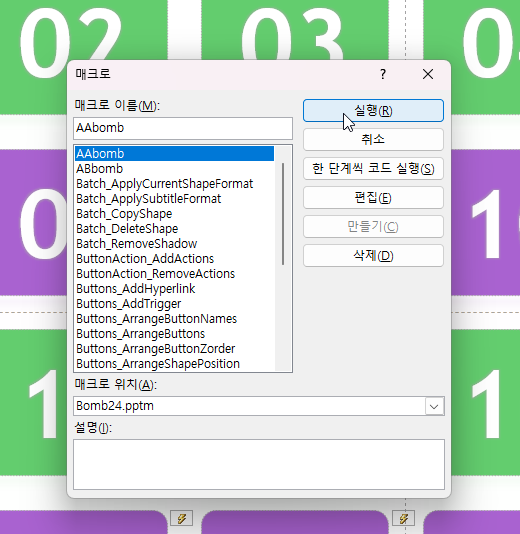Select Batch_DeleteShape macro
This screenshot has width=520, height=534.
point(174,229)
